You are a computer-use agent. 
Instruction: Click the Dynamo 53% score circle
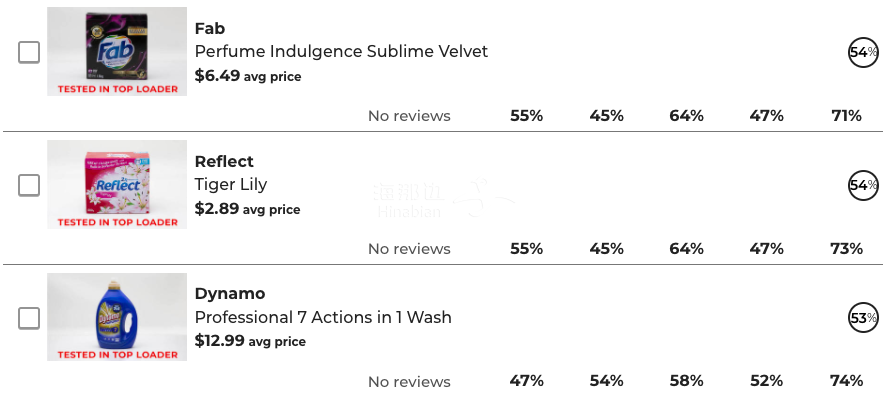(863, 318)
